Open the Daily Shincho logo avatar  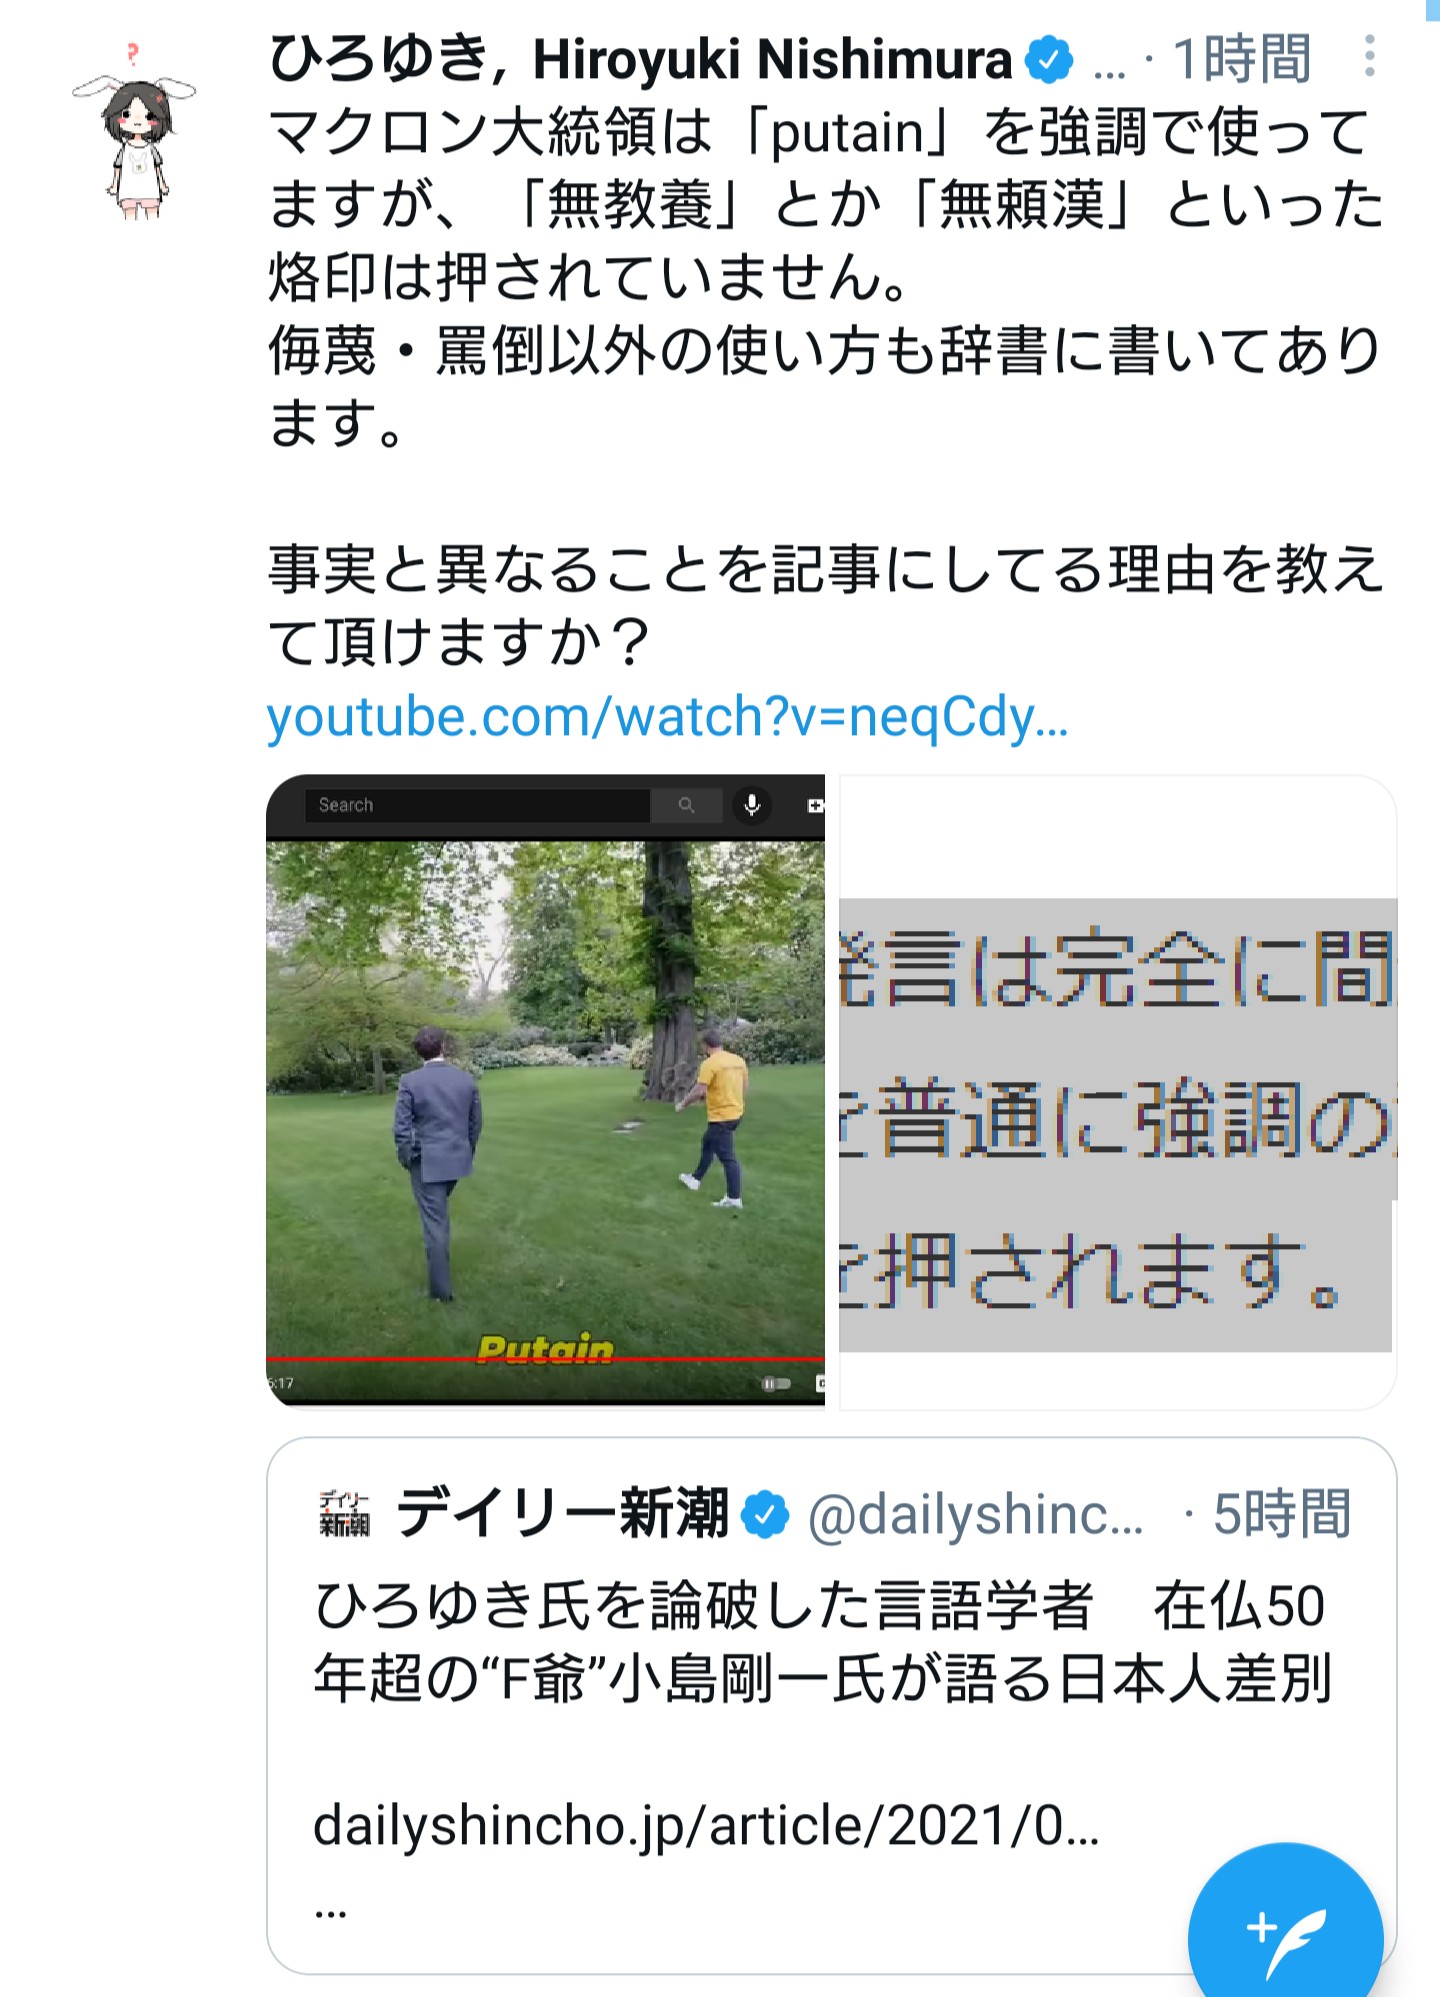point(344,1514)
